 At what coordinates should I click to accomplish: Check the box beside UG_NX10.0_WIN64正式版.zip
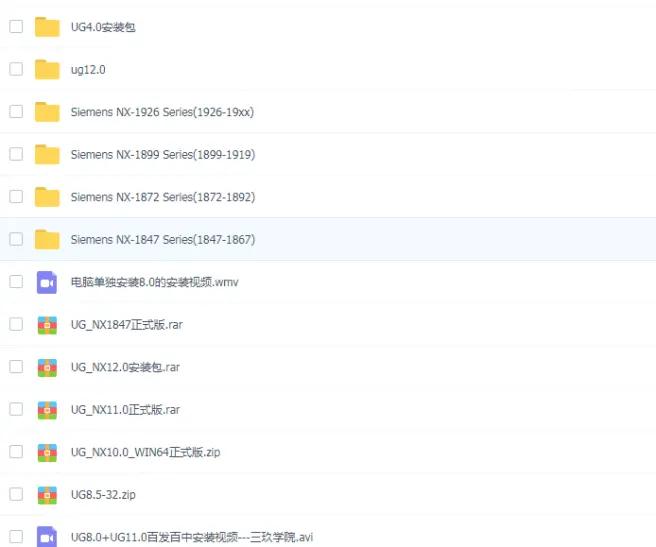tap(16, 452)
